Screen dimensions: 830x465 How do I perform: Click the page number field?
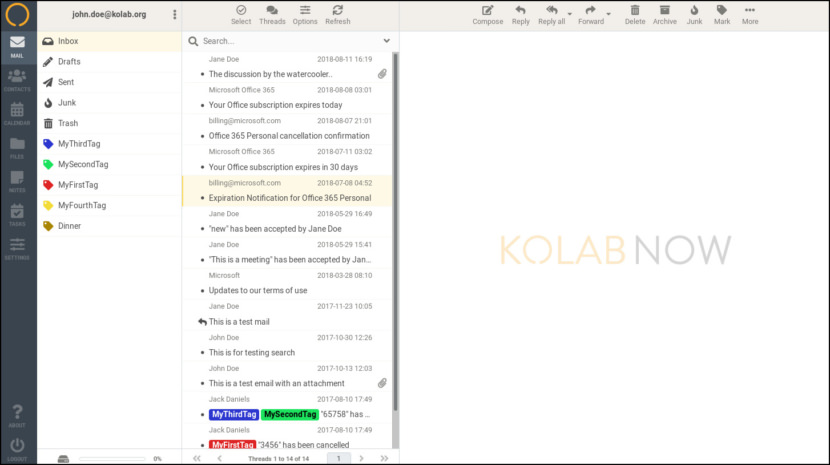[x=339, y=458]
